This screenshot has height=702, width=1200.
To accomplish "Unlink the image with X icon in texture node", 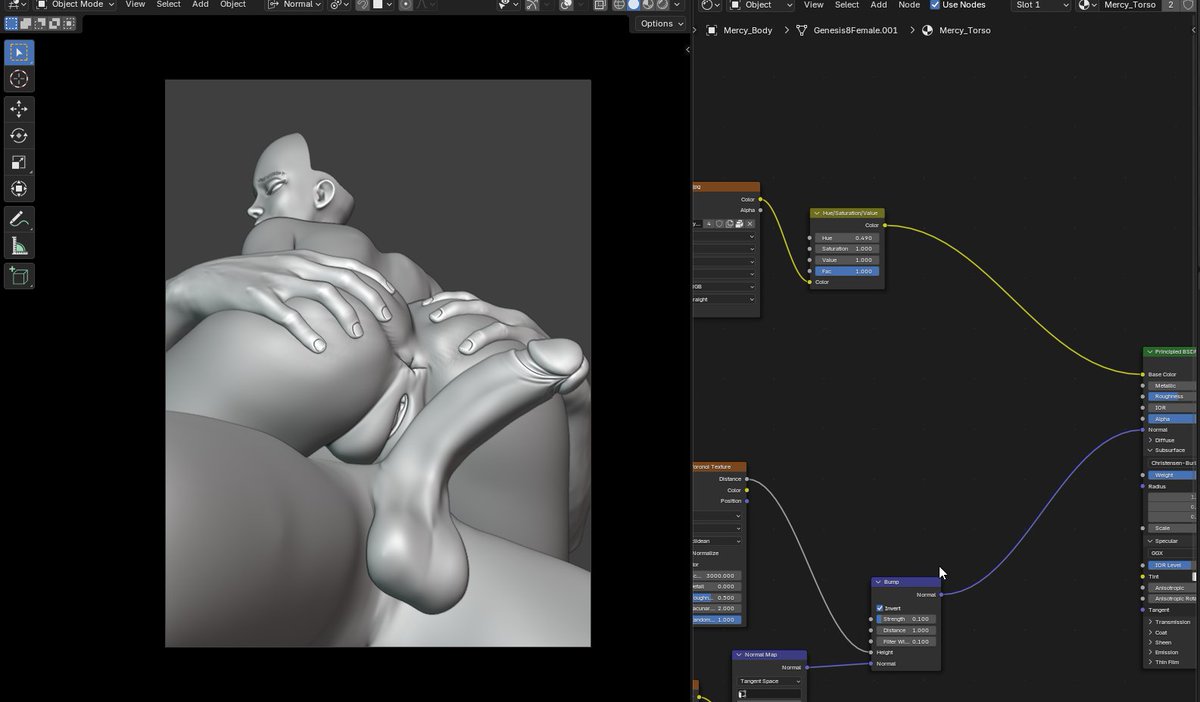I will click(x=750, y=224).
